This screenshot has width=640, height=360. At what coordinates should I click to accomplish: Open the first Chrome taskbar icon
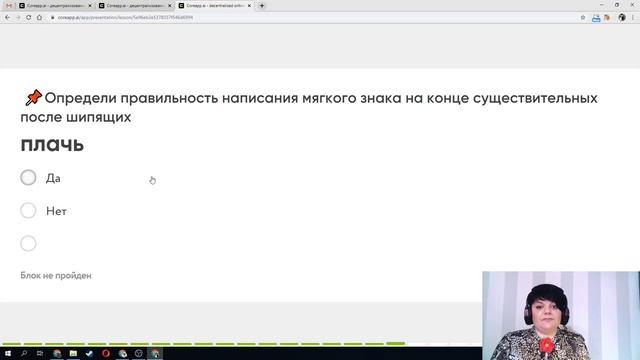(57, 353)
